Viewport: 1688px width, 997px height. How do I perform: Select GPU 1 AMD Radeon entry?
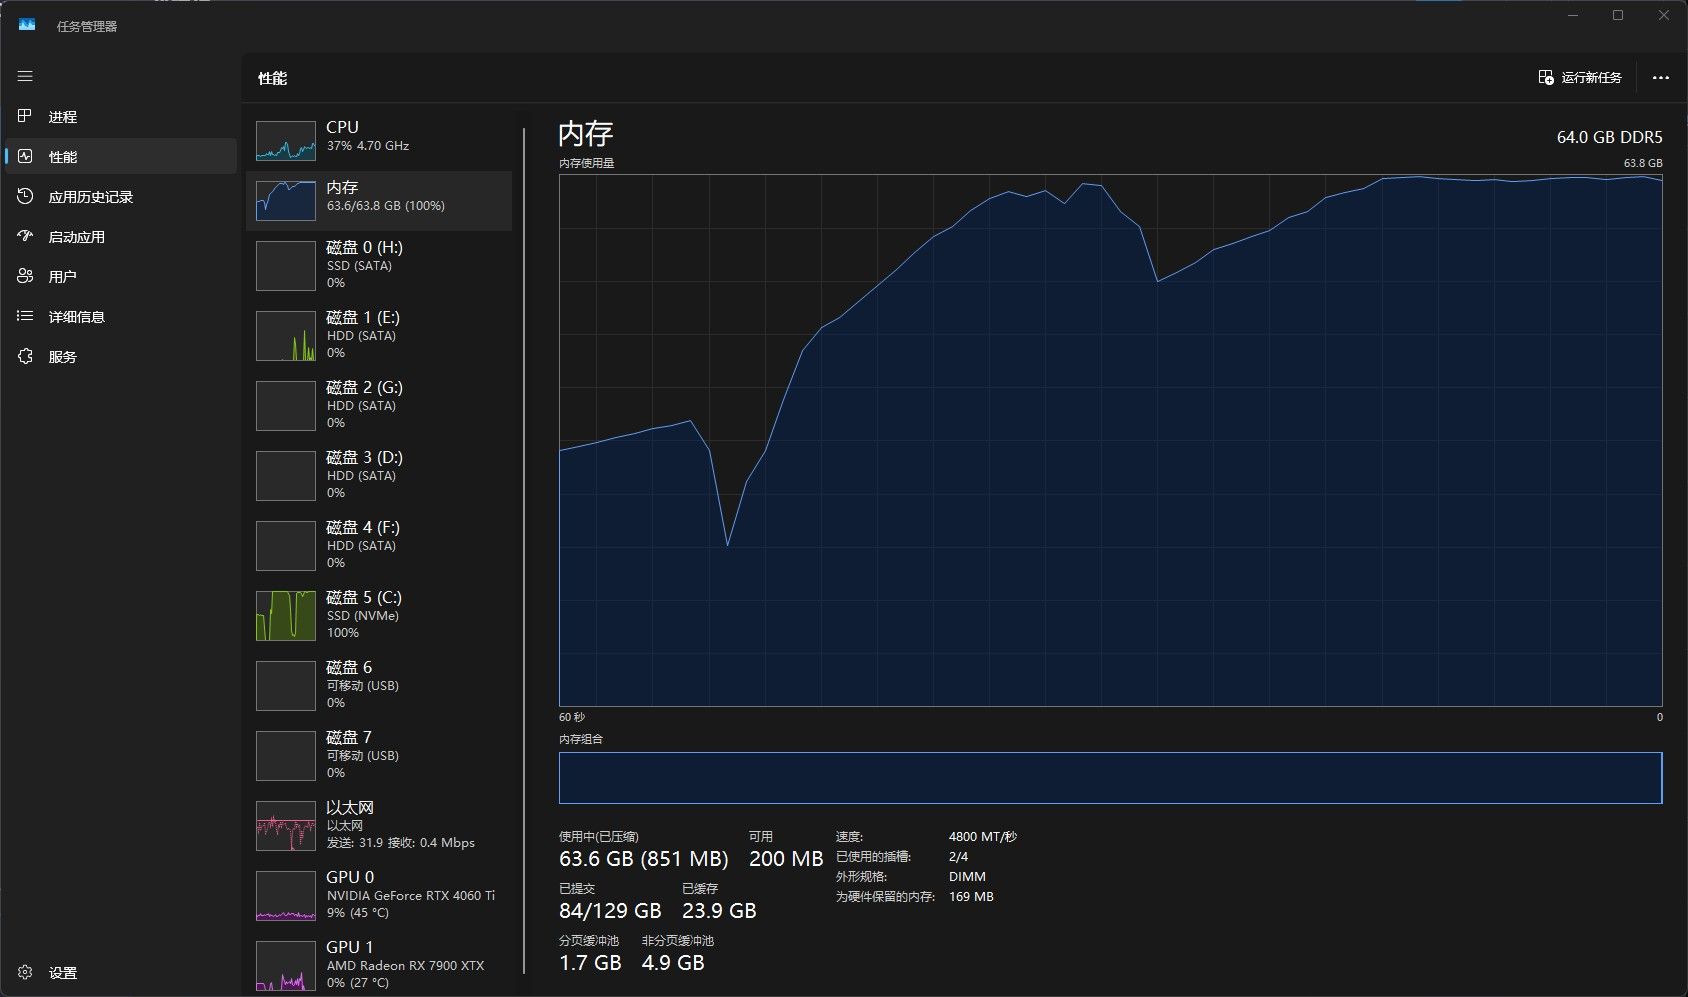point(379,965)
